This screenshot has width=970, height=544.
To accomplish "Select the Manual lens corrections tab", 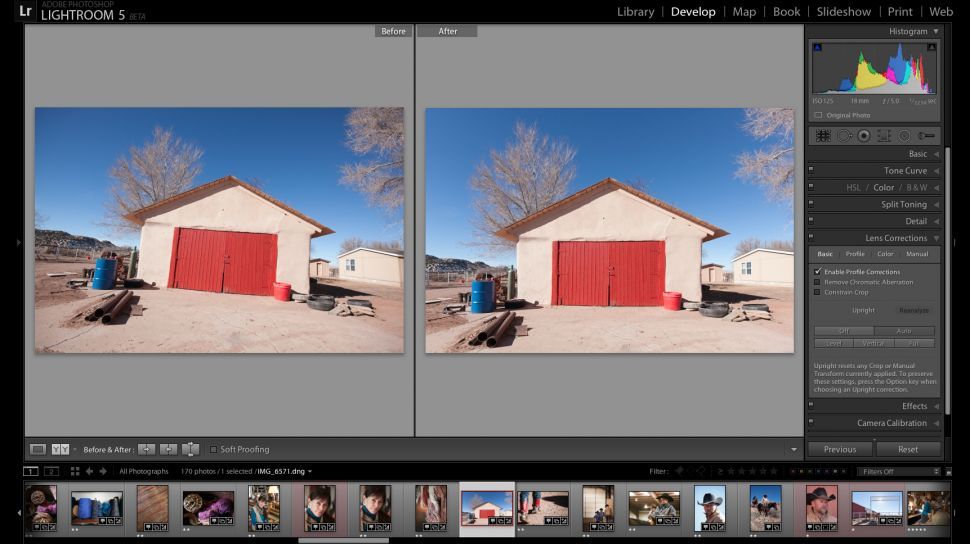I will (x=917, y=254).
